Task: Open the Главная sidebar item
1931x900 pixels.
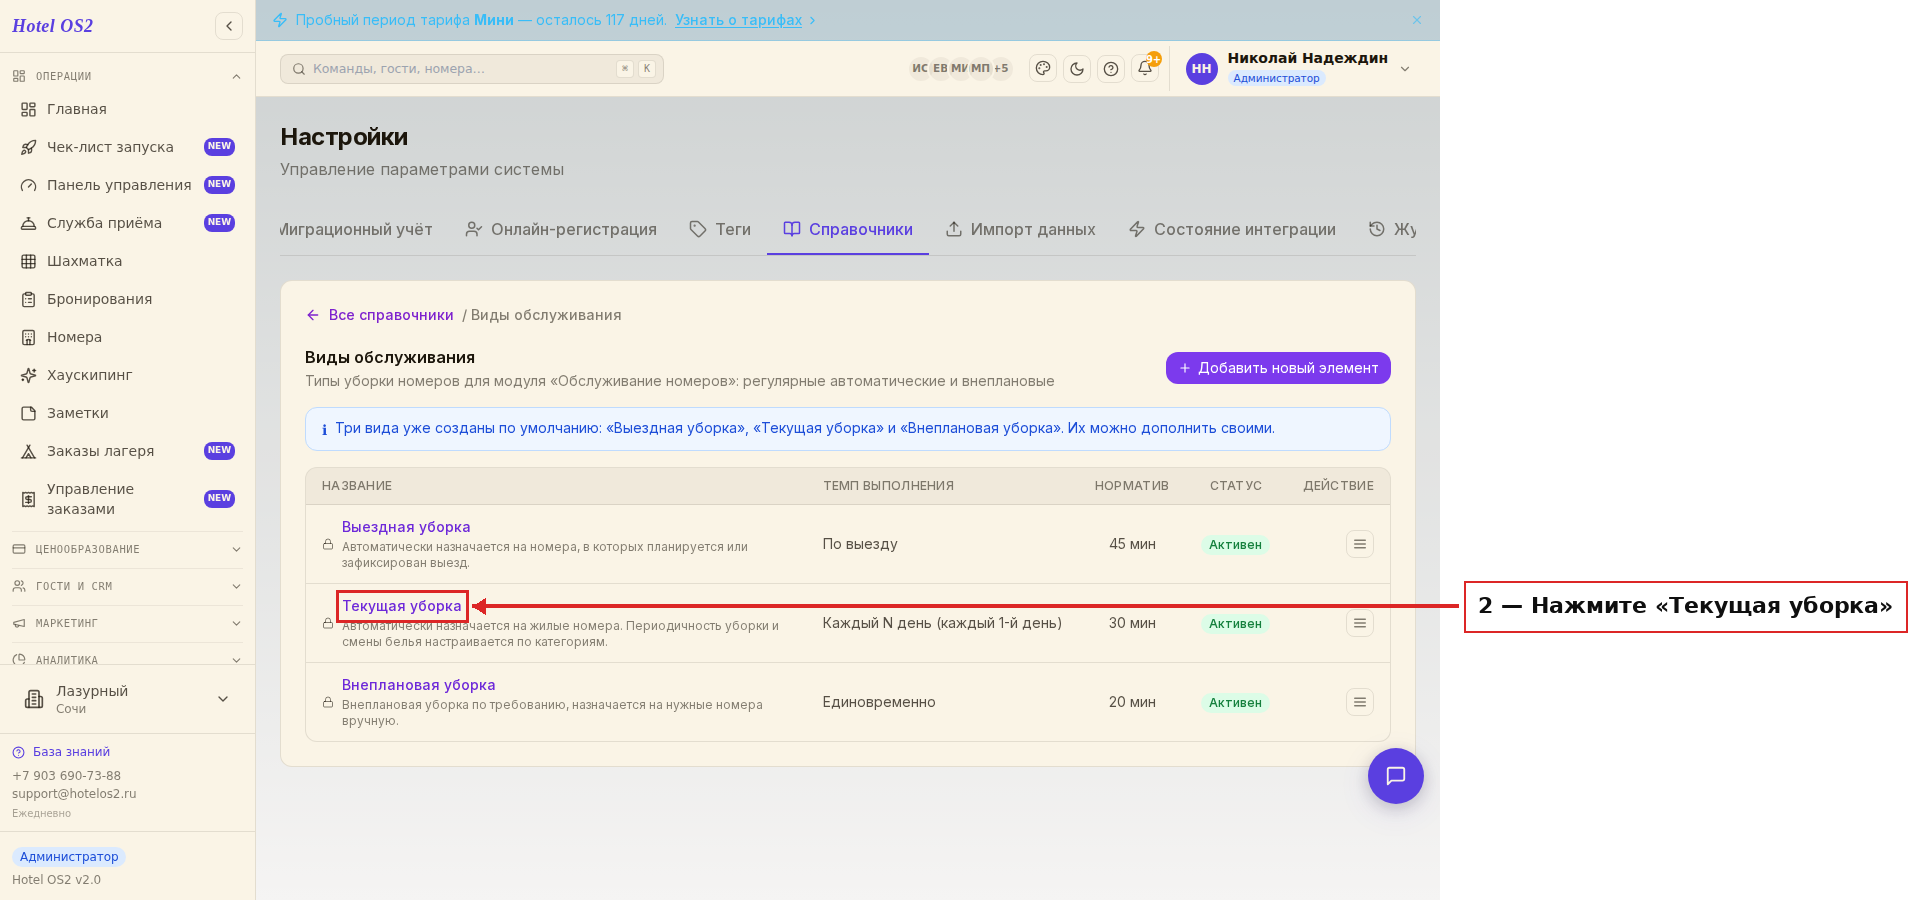Action: (127, 109)
